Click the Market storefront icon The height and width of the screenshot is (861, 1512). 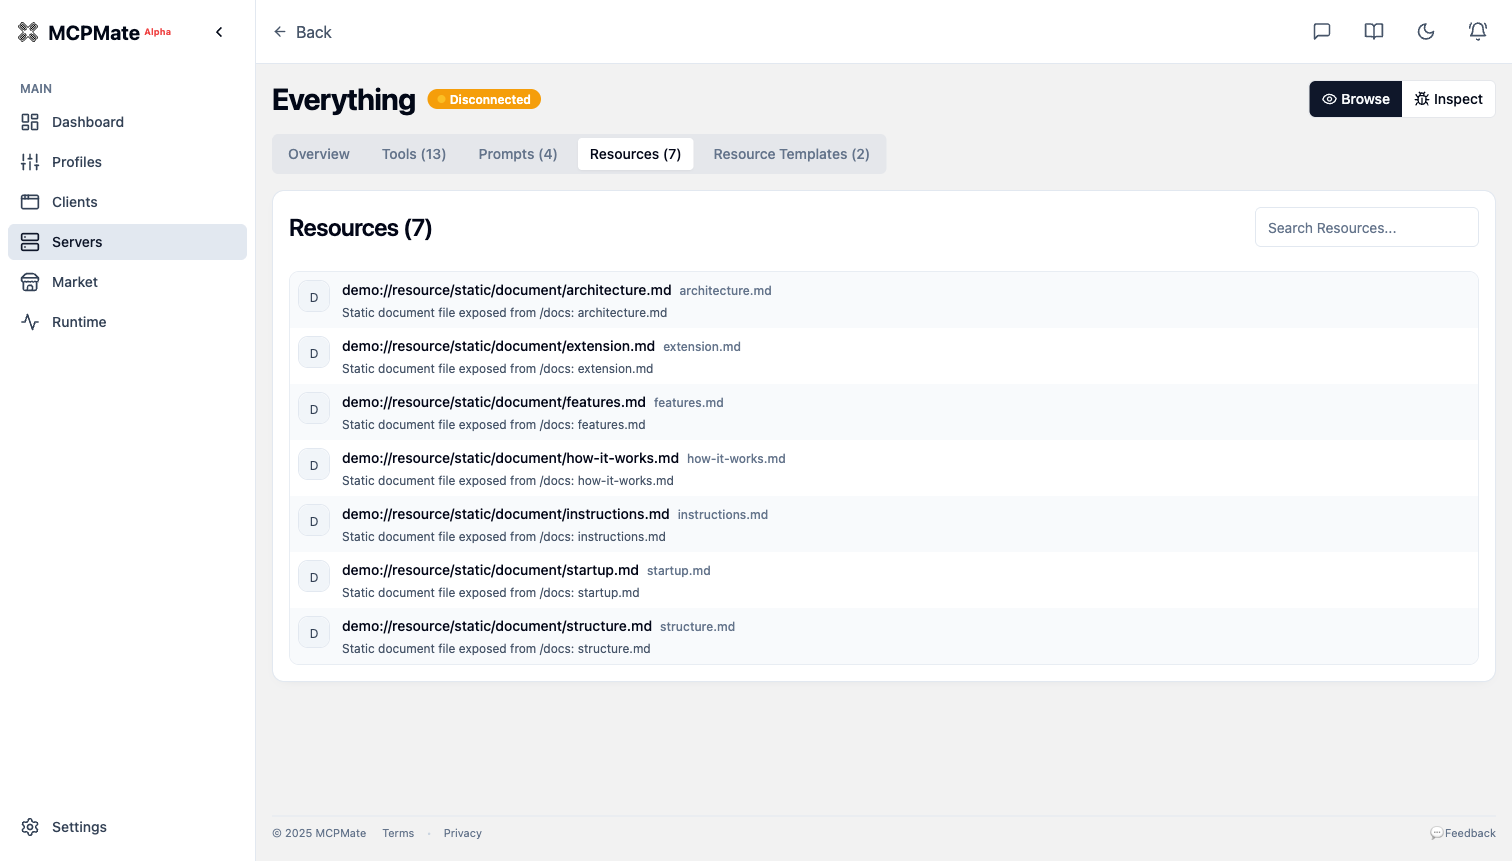point(30,282)
